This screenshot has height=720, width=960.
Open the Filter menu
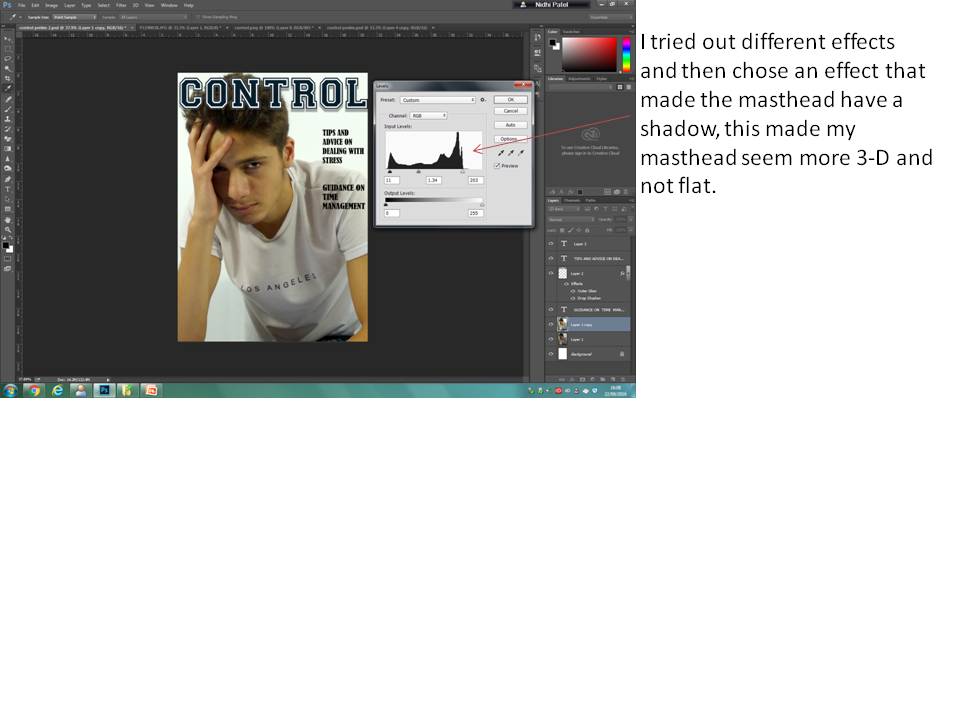(x=121, y=5)
